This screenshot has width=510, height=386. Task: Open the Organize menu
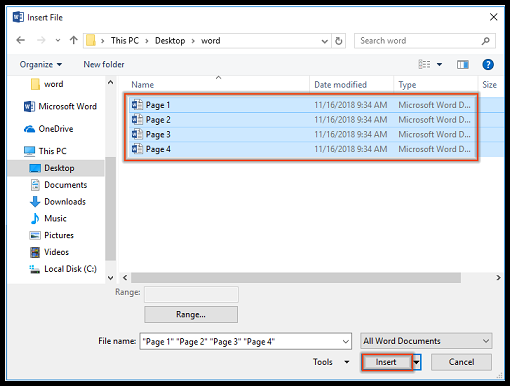[41, 64]
